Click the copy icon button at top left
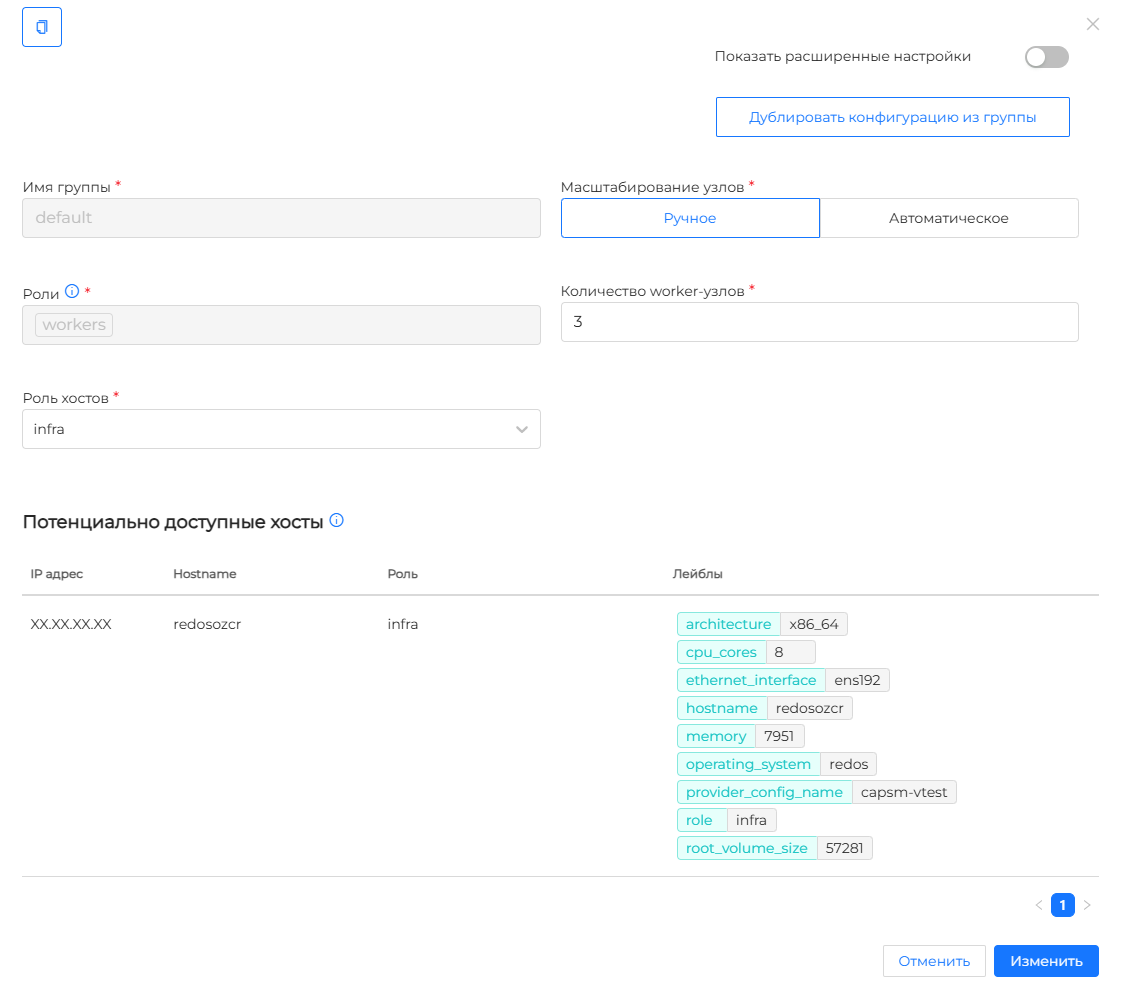Screen dimensions: 1148x992 click(x=42, y=27)
